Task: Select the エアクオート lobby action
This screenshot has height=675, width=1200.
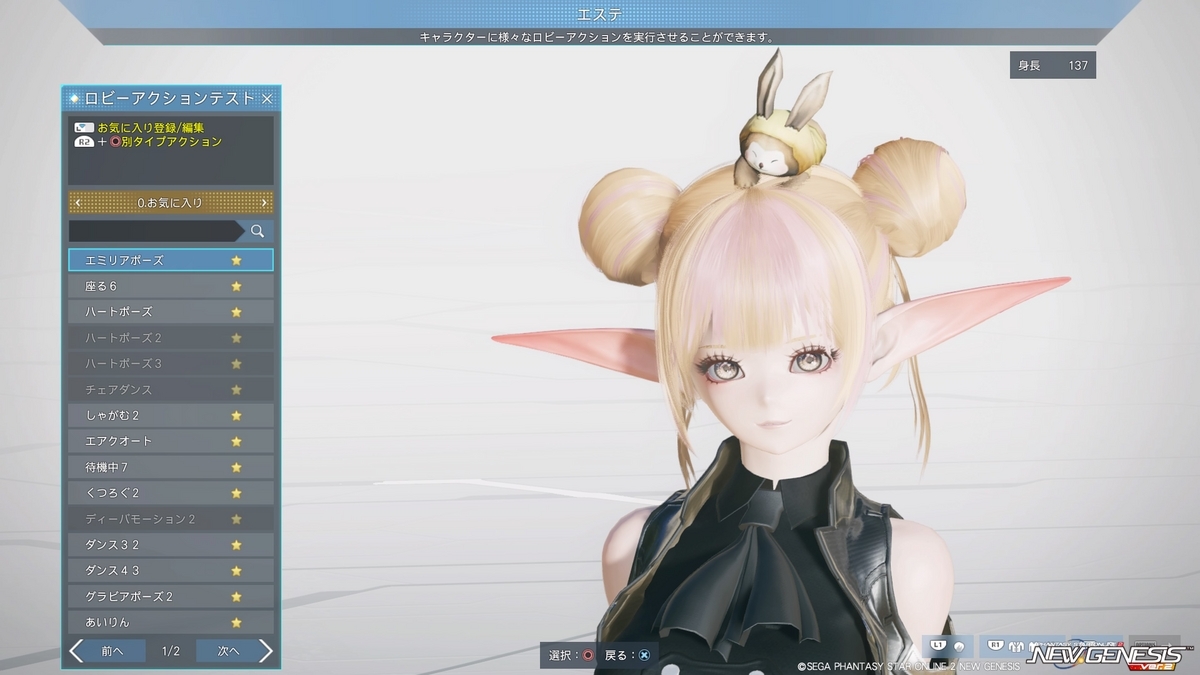Action: coord(171,442)
